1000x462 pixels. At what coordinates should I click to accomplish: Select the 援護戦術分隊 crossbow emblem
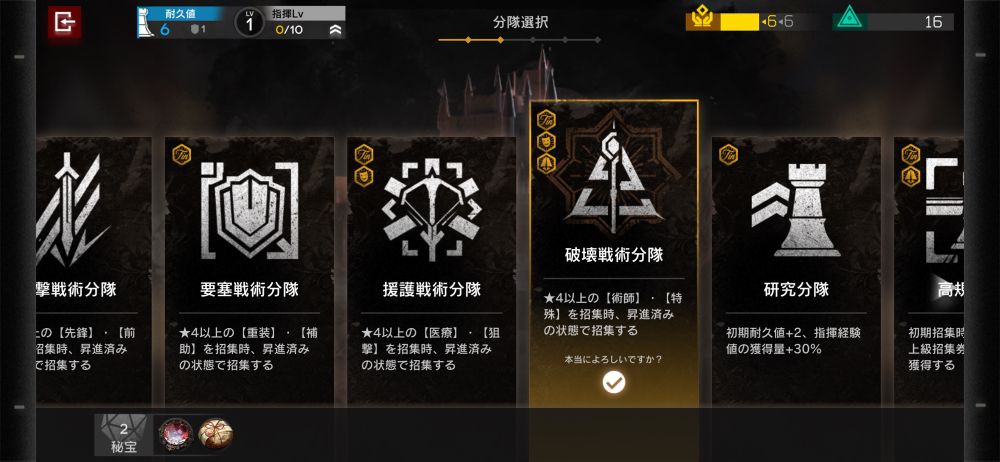tap(431, 210)
